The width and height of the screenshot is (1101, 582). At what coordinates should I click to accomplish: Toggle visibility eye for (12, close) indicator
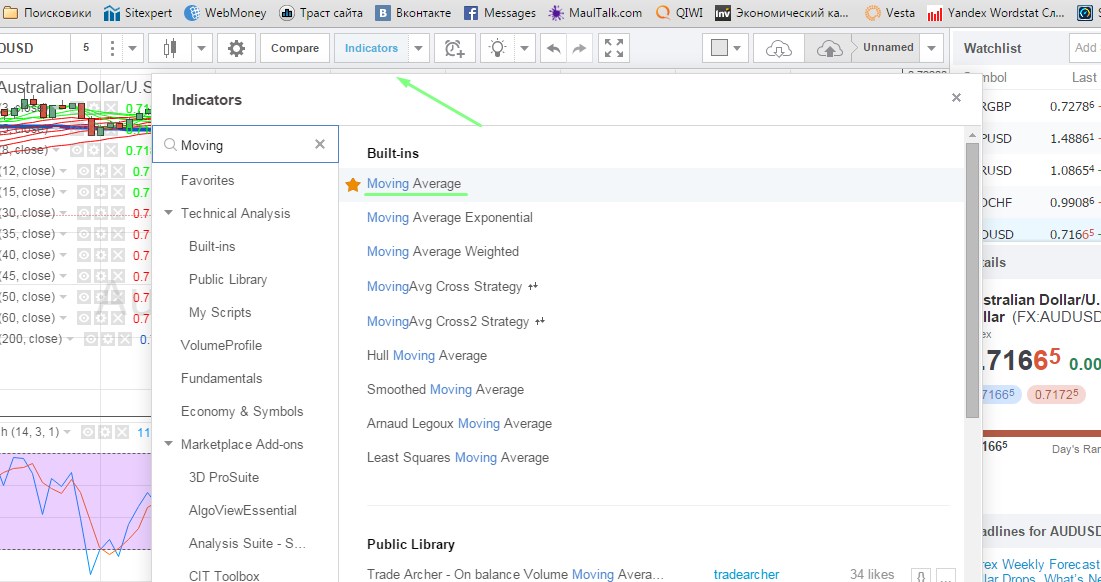tap(86, 171)
